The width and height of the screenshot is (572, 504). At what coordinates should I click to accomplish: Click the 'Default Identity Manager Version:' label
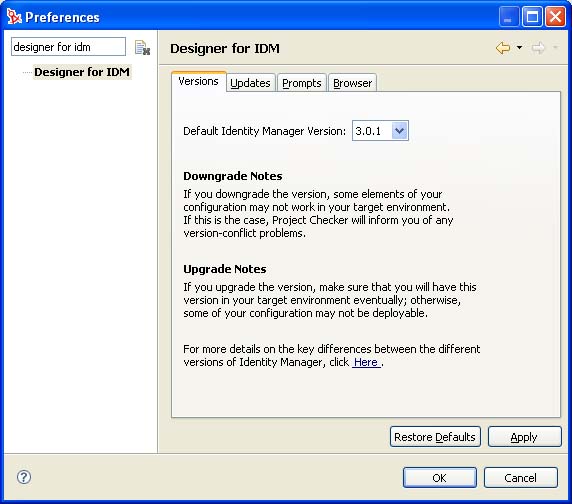tap(264, 131)
